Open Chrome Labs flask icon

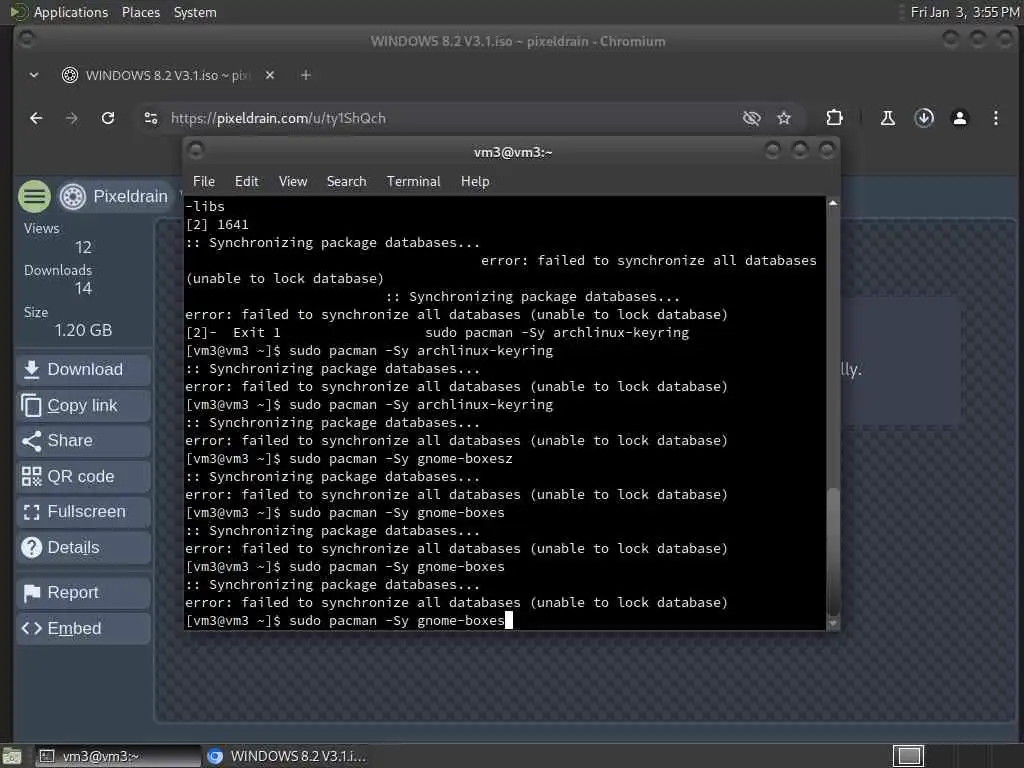pyautogui.click(x=888, y=118)
